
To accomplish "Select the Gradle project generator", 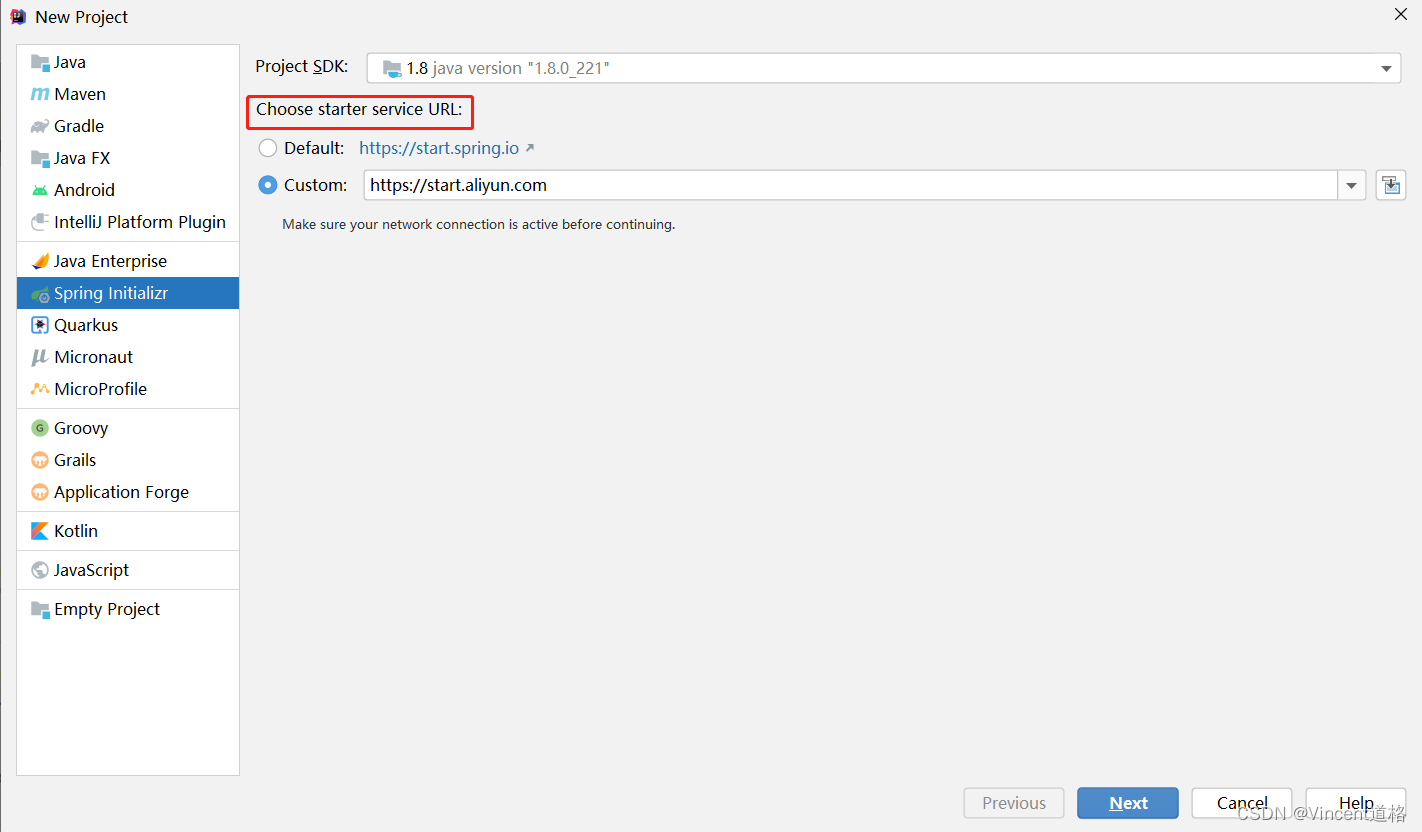I will tap(77, 125).
